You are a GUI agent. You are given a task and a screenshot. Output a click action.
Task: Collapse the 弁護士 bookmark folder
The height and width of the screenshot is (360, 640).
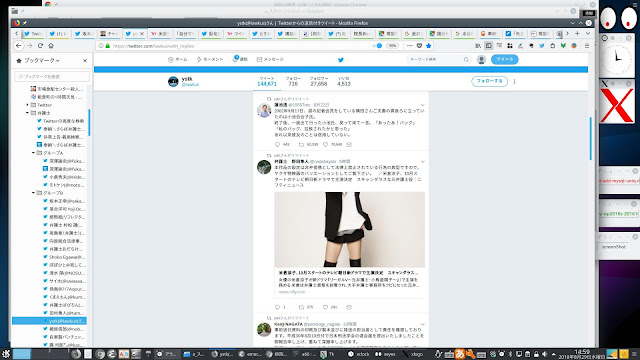pyautogui.click(x=27, y=113)
